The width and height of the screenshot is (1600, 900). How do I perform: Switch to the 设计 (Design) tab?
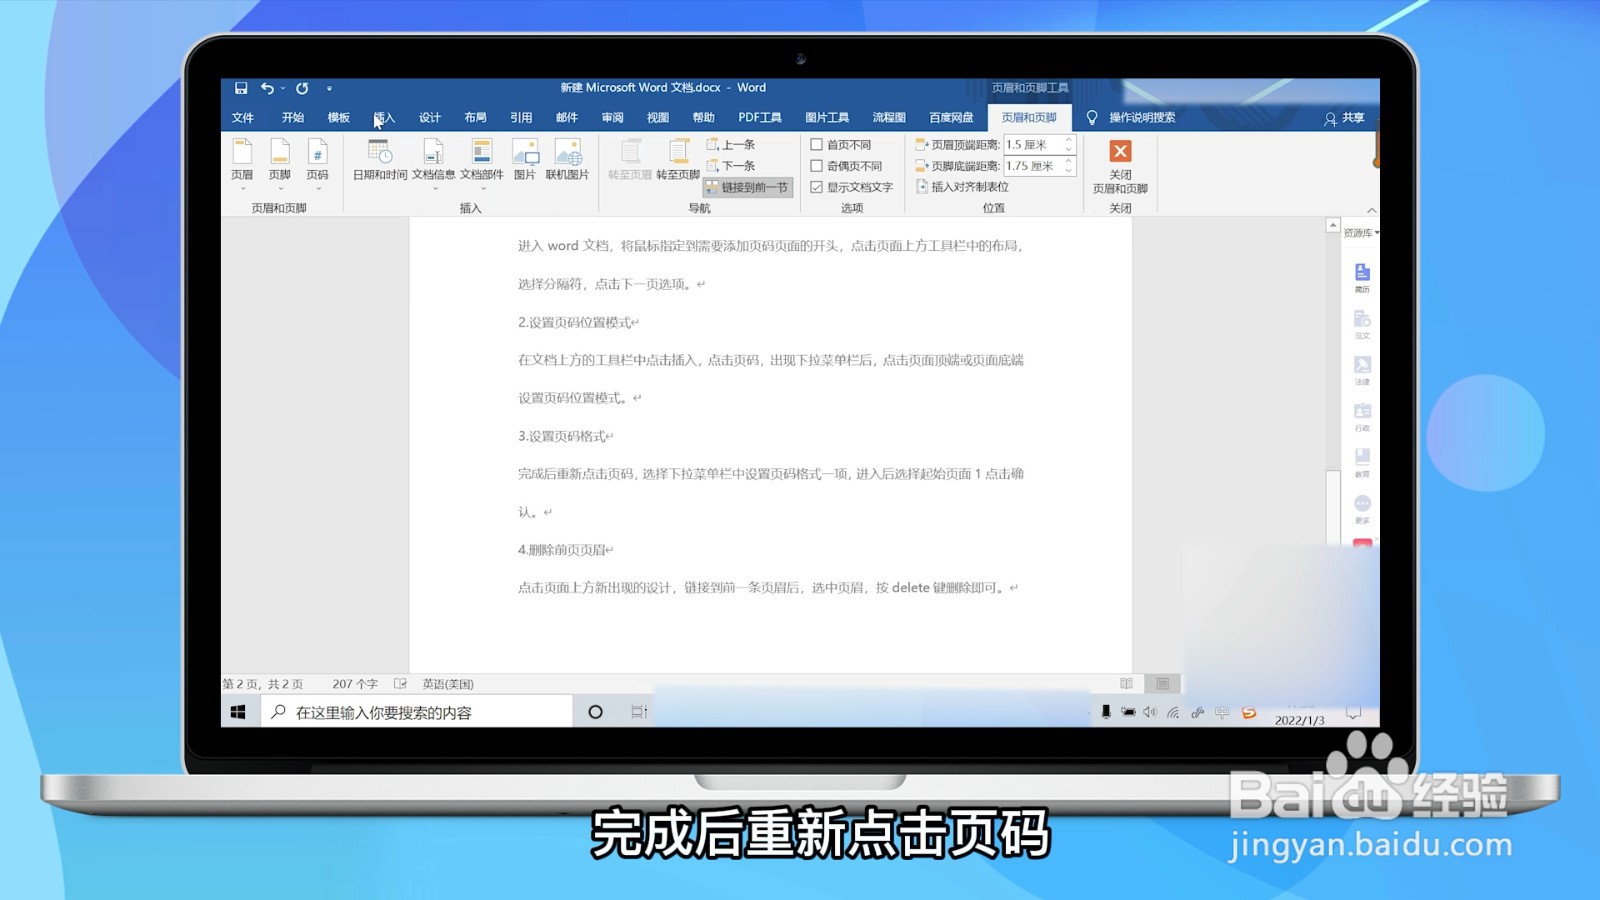pyautogui.click(x=430, y=118)
